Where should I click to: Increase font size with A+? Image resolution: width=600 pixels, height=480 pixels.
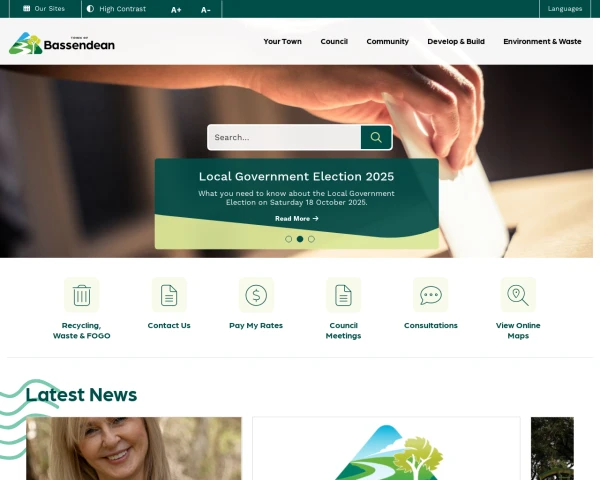[176, 10]
